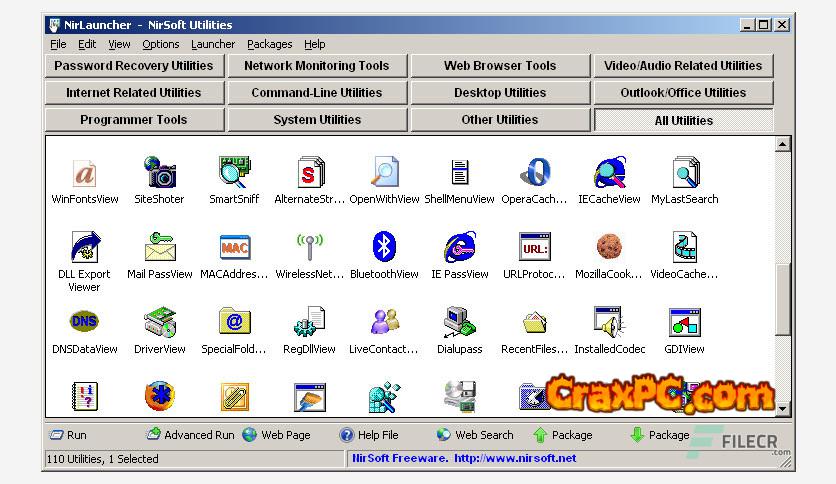Select the Dialupass icon
The image size is (836, 484).
(x=460, y=322)
